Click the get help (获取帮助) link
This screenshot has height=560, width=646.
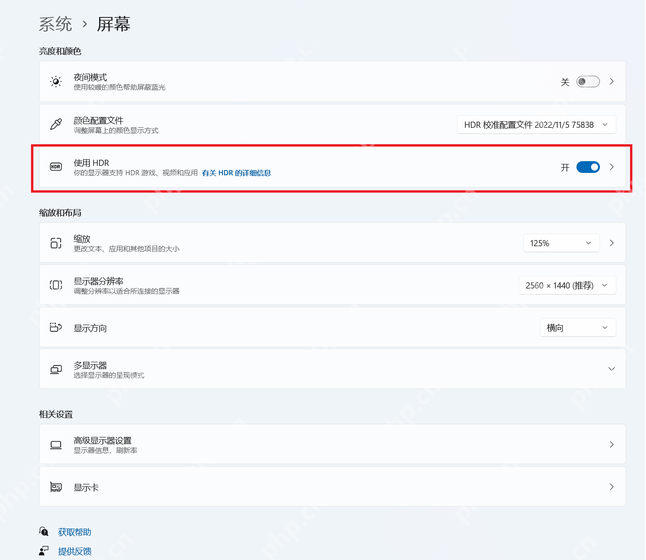(x=75, y=532)
